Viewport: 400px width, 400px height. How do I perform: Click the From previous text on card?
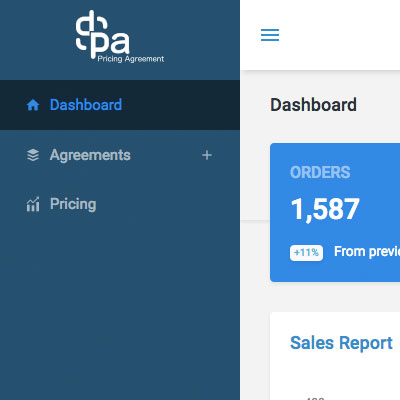coord(367,252)
